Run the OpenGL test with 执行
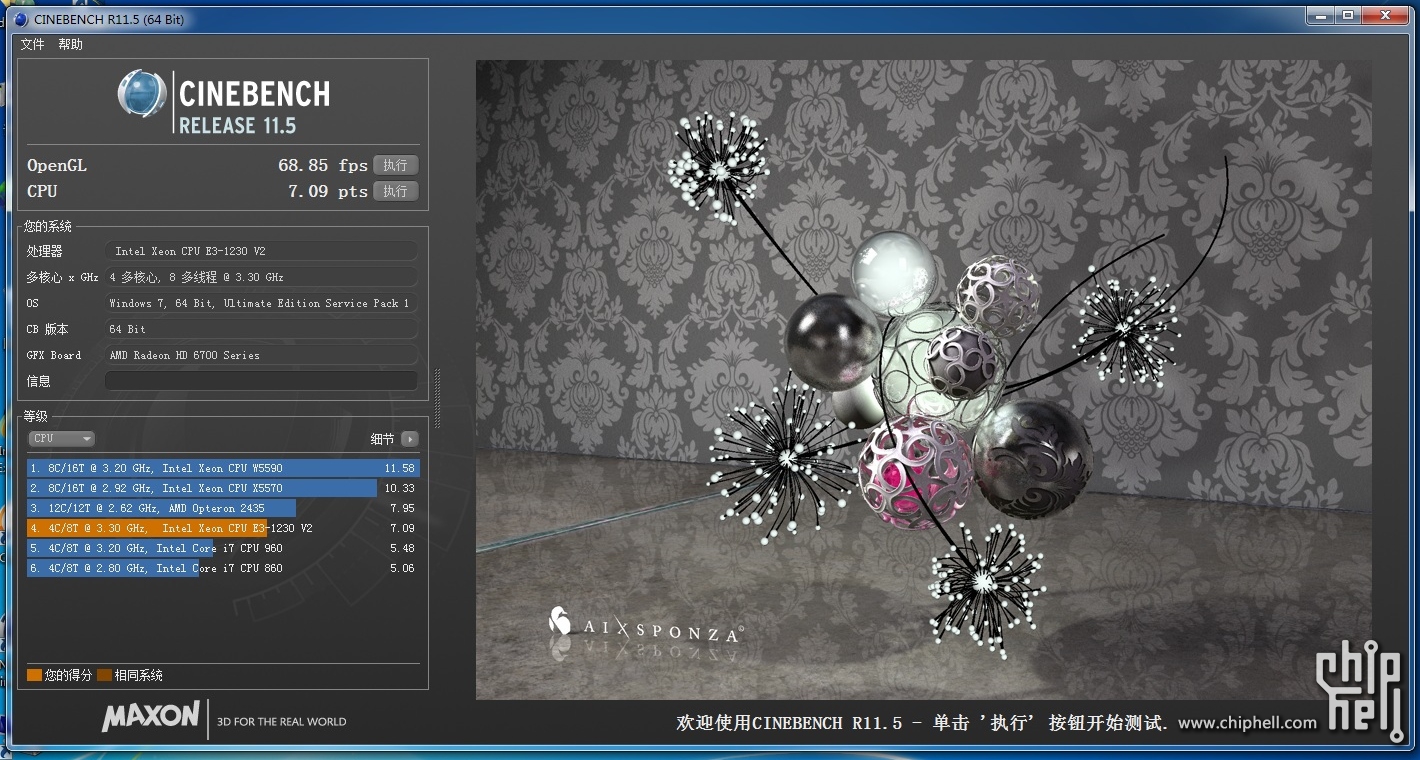 coord(395,165)
